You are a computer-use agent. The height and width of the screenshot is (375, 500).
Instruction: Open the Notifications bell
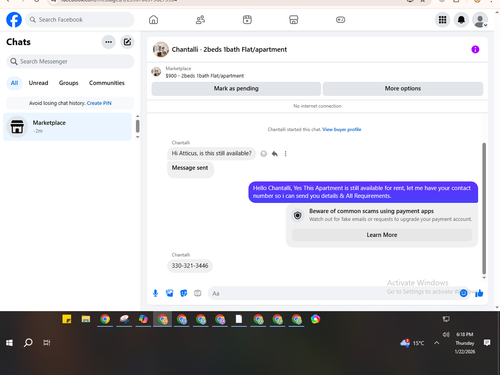click(461, 20)
